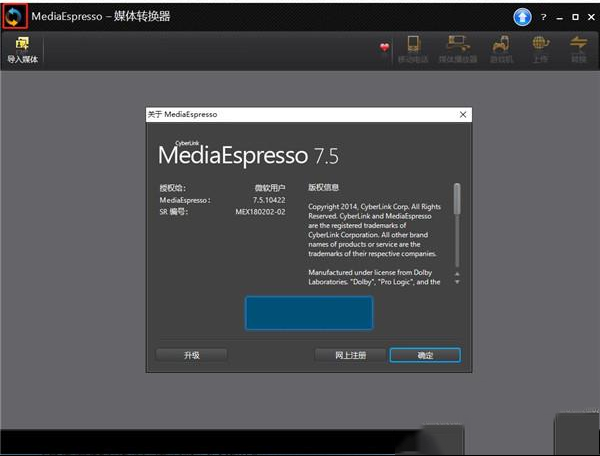The image size is (600, 456).
Task: Open help with the question mark
Action: click(543, 17)
